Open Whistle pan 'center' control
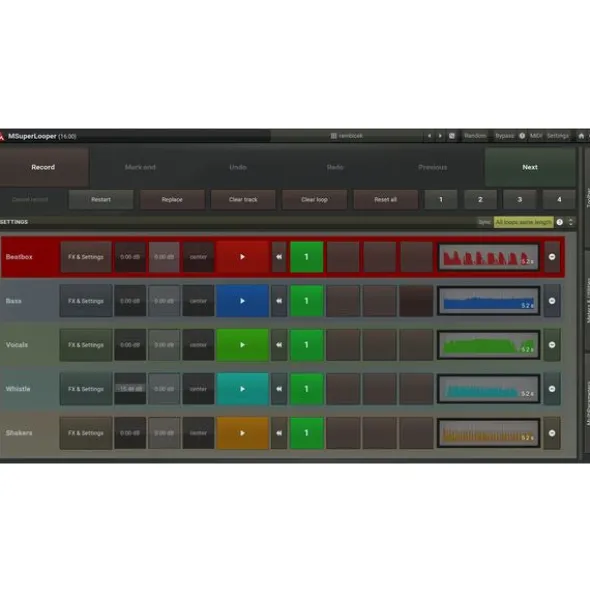Viewport: 590px width, 591px height. coord(198,389)
